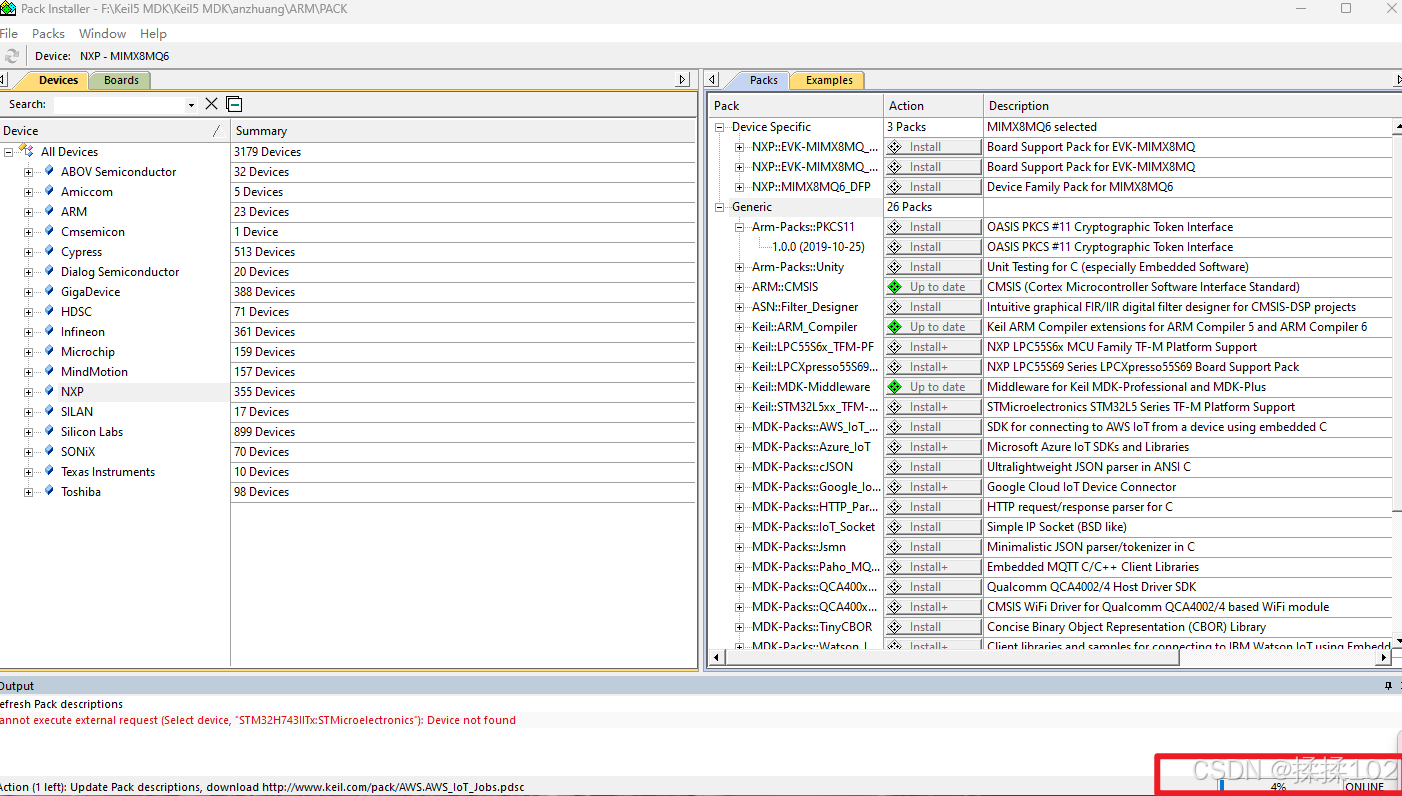Click the Infineon vendor icon
This screenshot has height=796, width=1402.
pos(49,331)
